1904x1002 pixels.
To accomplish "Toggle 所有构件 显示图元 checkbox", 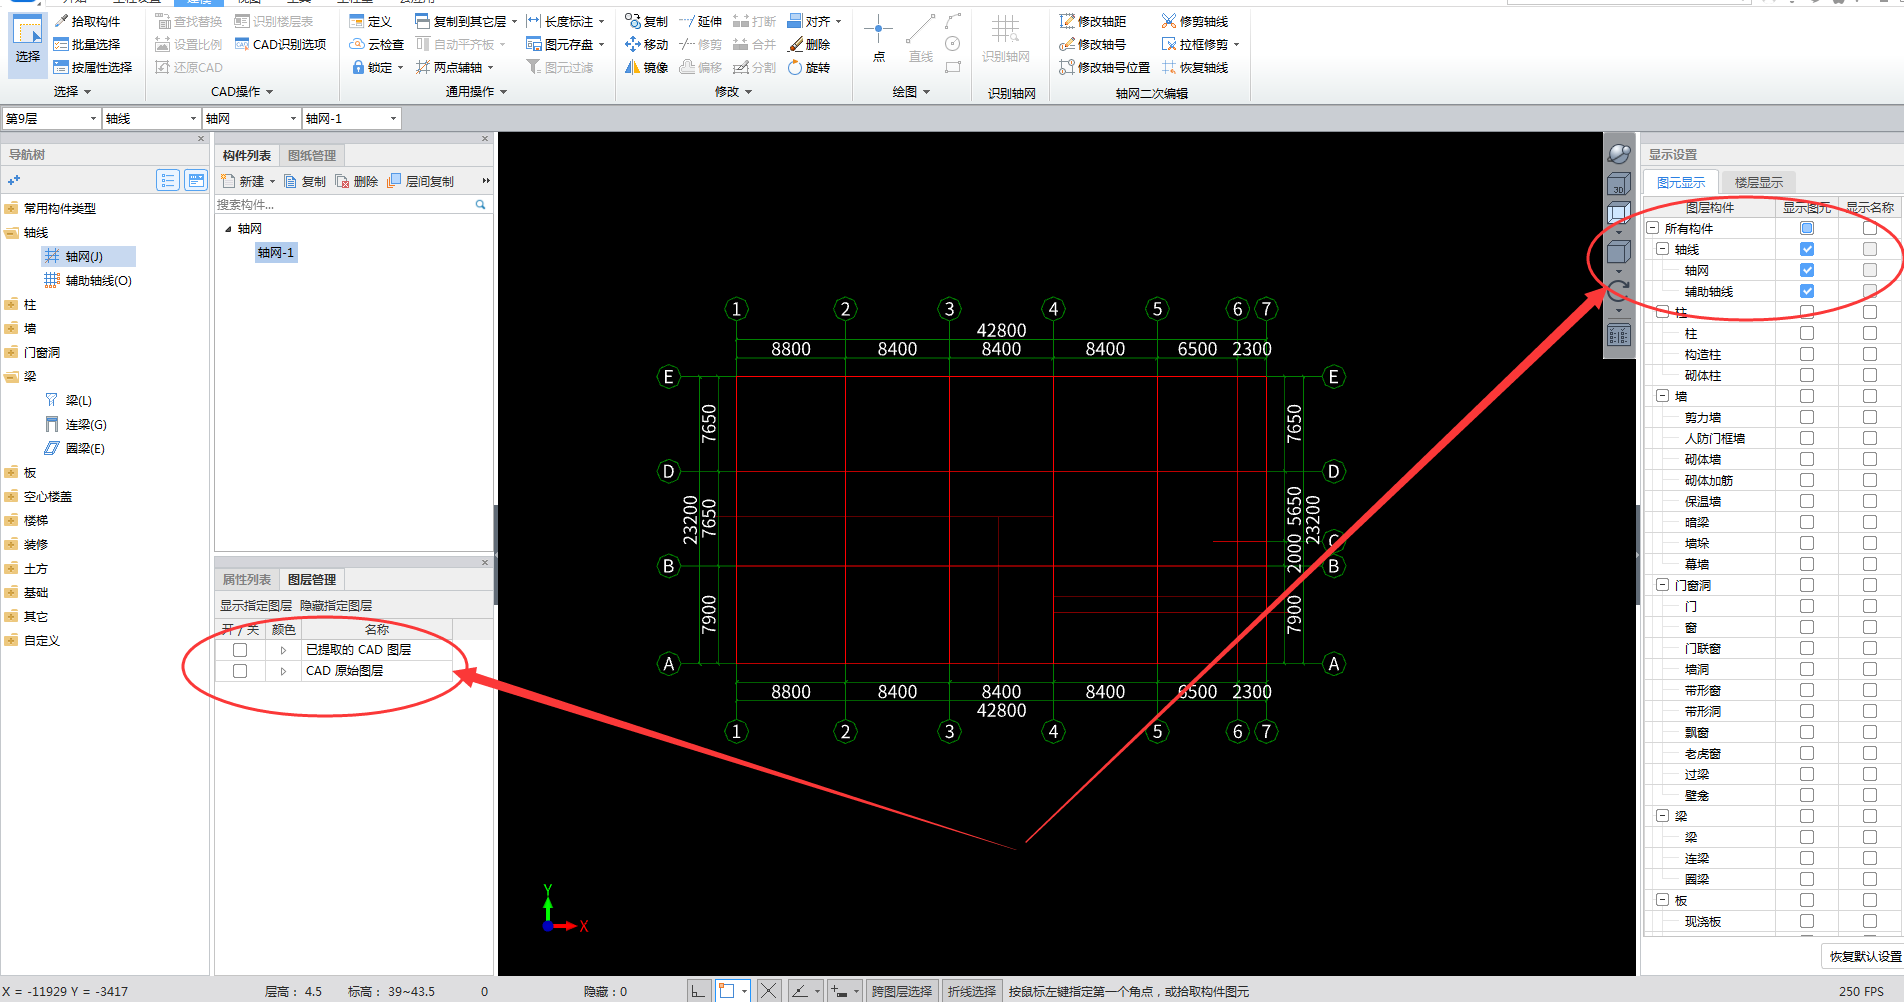I will (1807, 228).
